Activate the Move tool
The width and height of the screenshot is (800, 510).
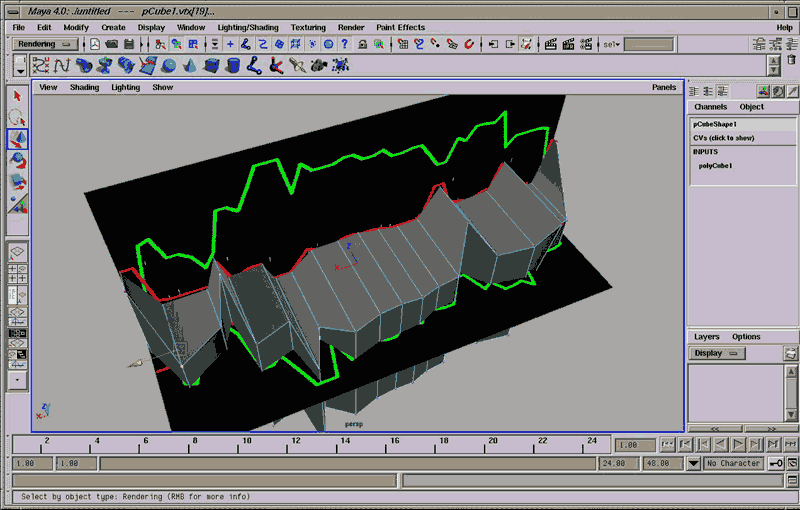[18, 138]
